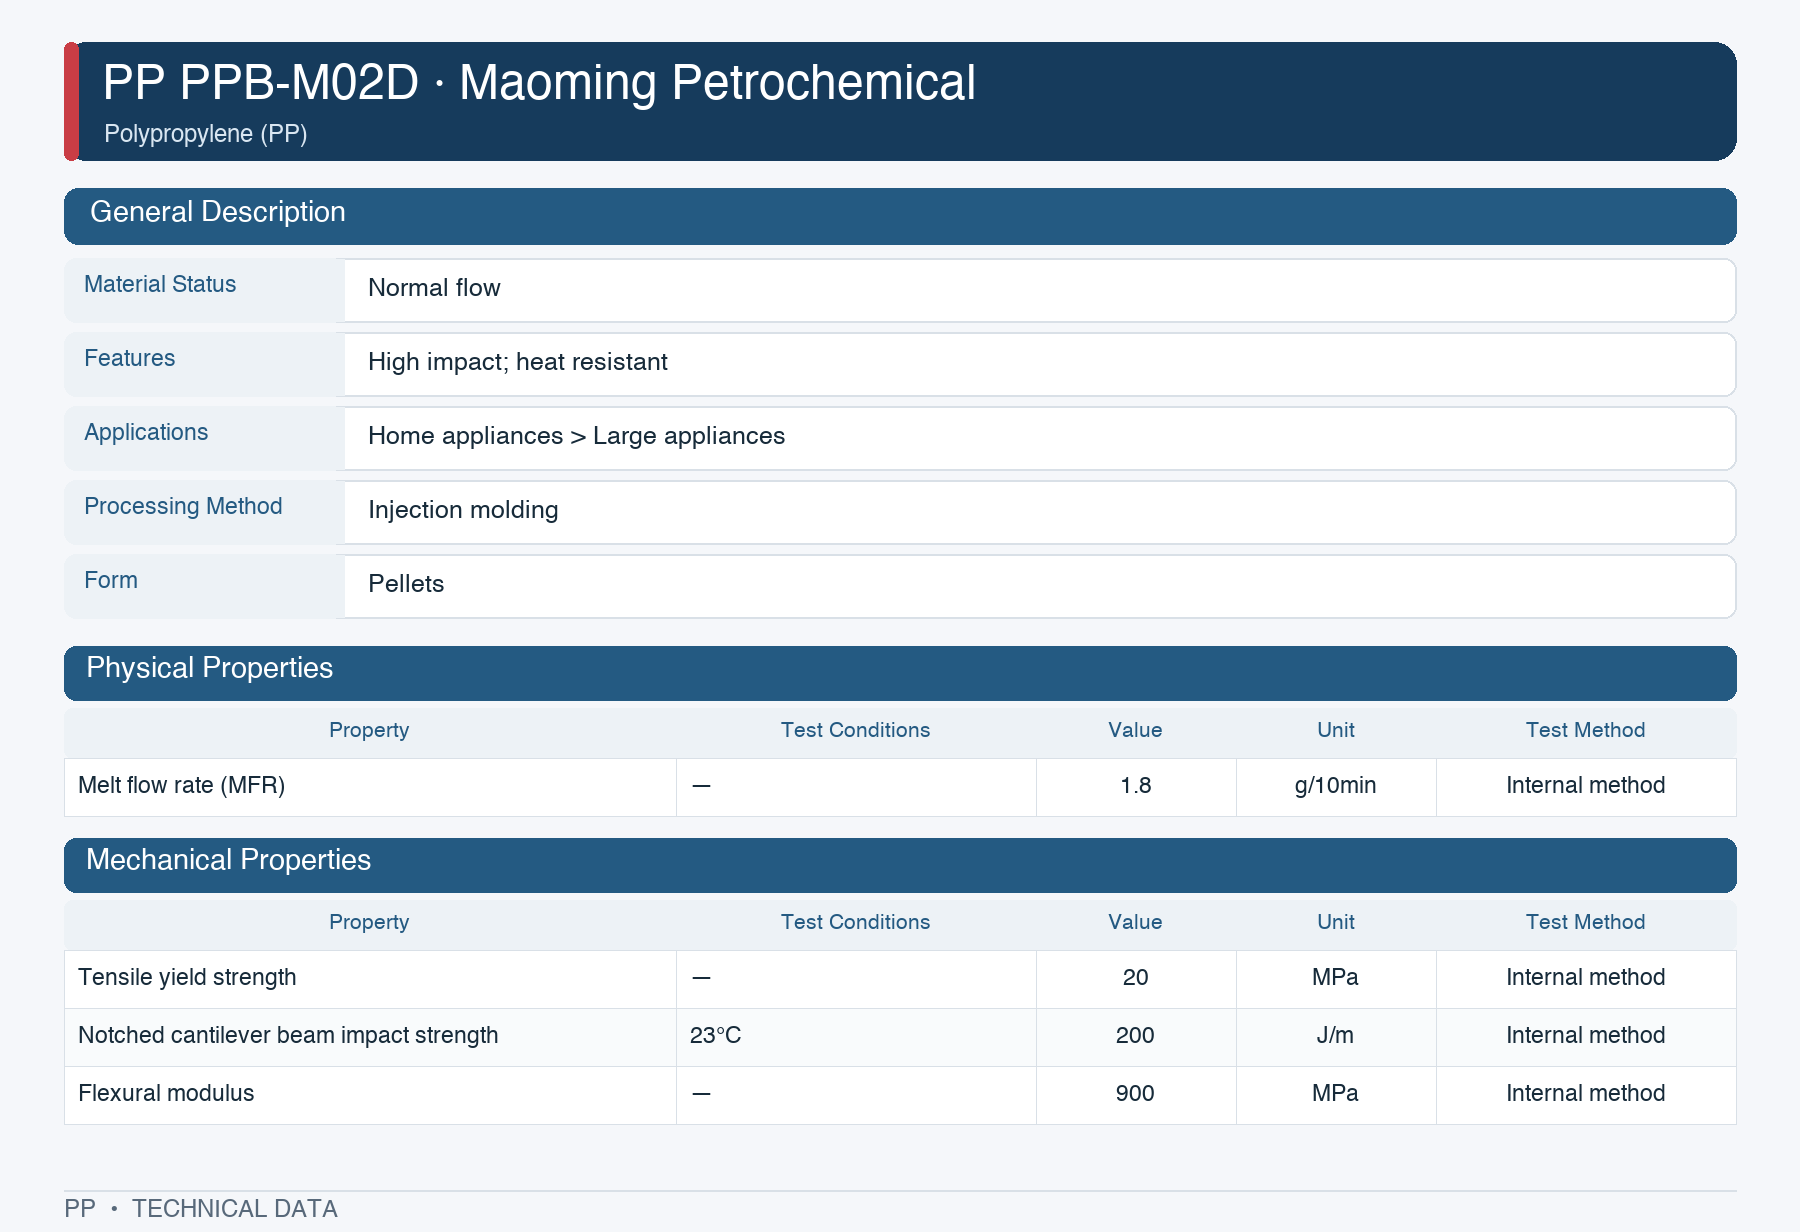
Task: Click the 23°C test condition cell
Action: [x=856, y=1037]
